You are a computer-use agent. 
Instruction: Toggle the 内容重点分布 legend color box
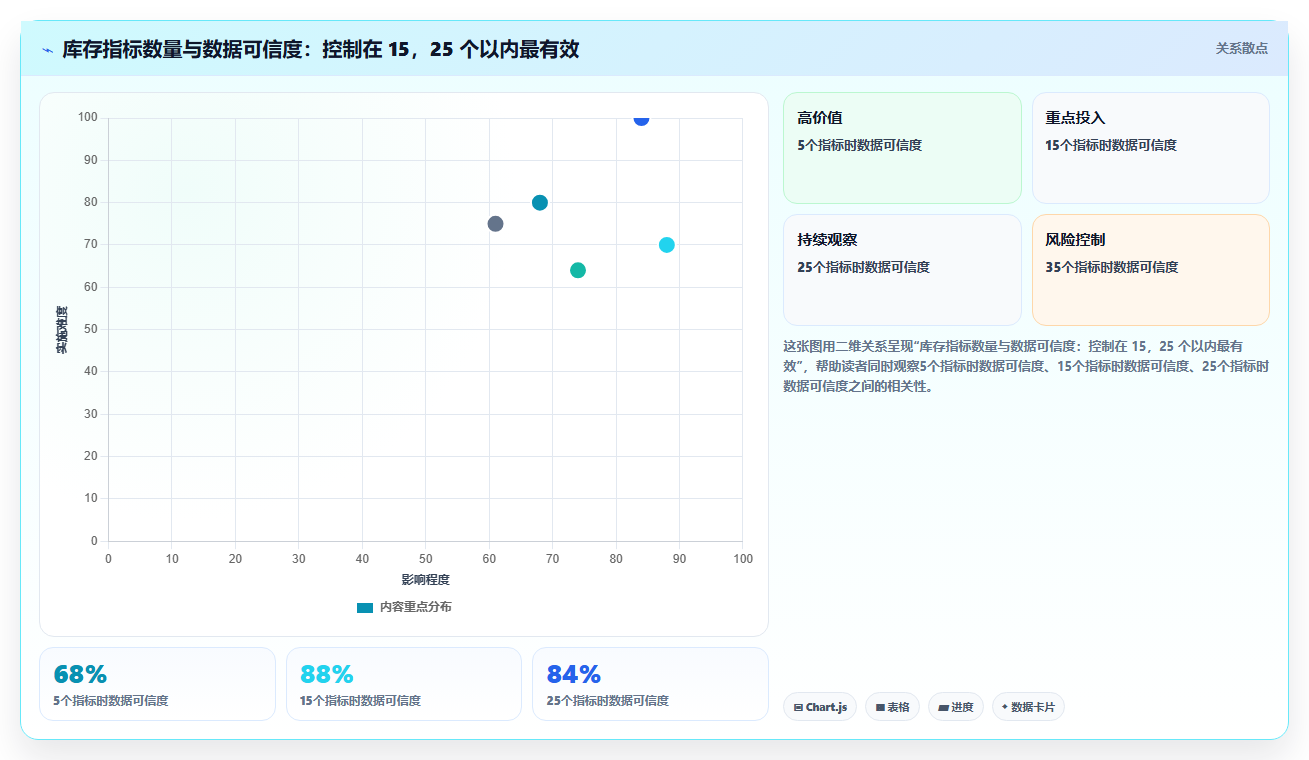coord(365,607)
